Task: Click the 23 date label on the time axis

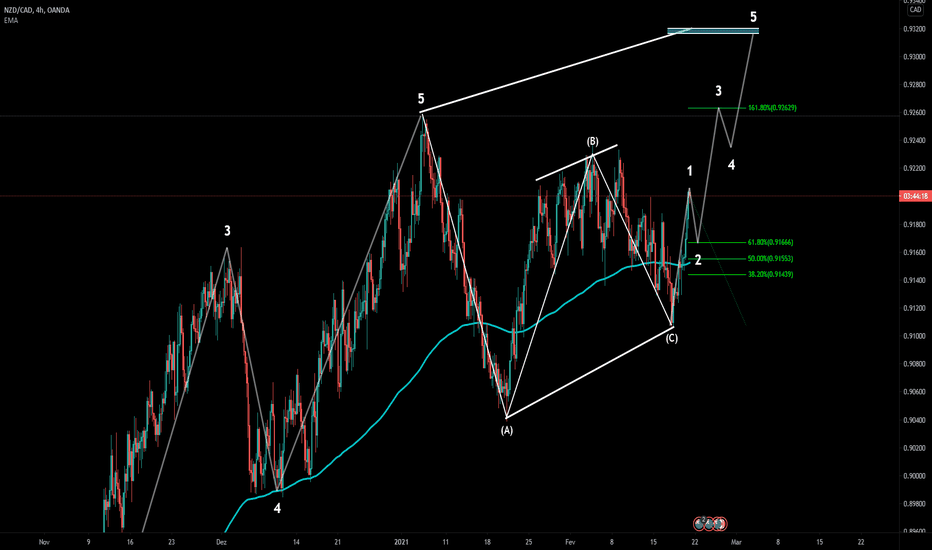Action: (171, 542)
